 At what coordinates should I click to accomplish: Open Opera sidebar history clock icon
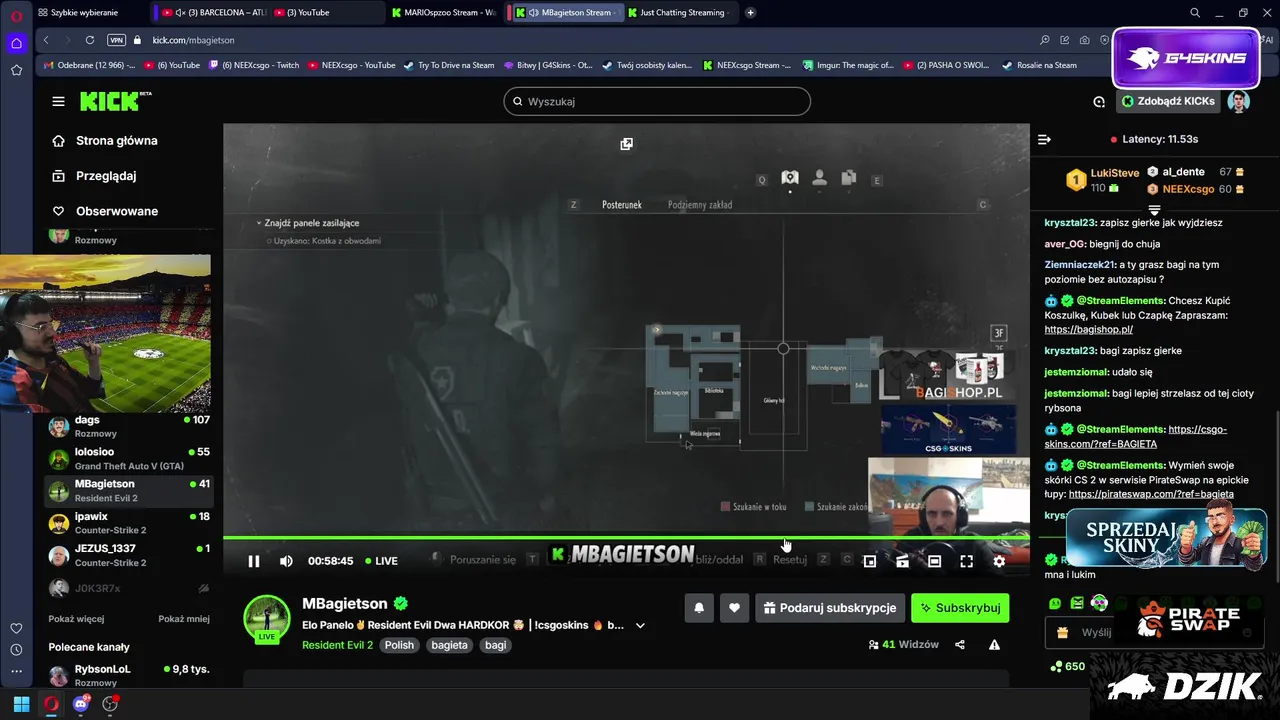click(16, 649)
